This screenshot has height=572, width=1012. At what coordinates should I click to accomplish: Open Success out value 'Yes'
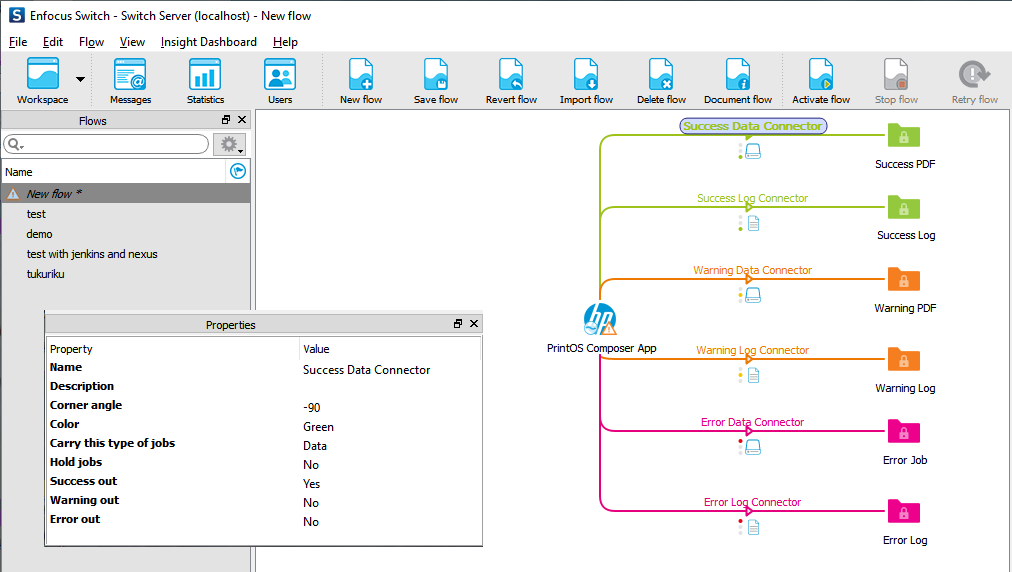(x=312, y=484)
